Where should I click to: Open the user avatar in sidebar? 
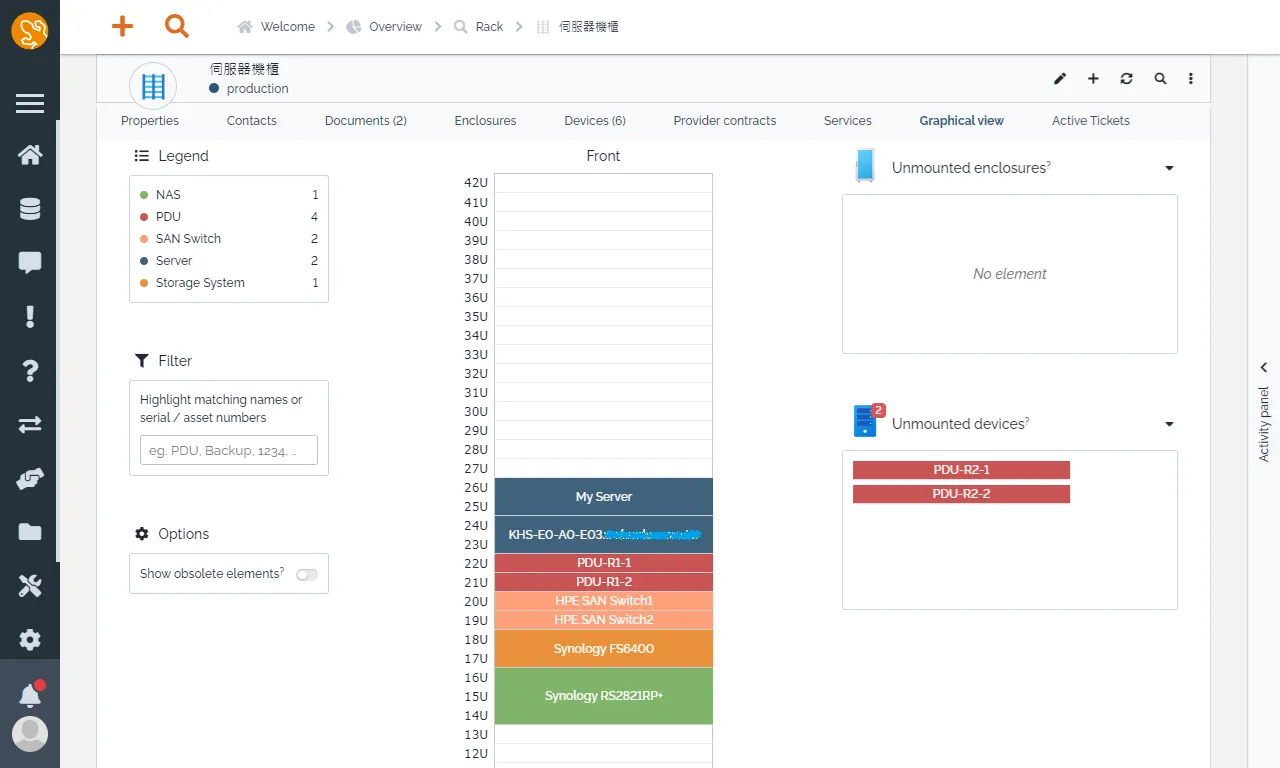point(30,734)
